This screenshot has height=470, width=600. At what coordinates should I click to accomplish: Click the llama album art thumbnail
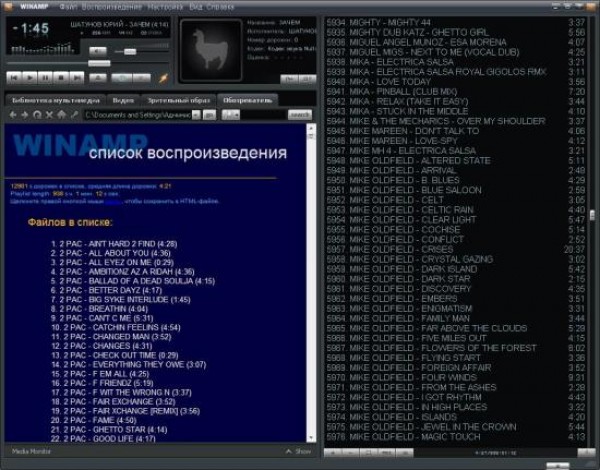click(211, 50)
